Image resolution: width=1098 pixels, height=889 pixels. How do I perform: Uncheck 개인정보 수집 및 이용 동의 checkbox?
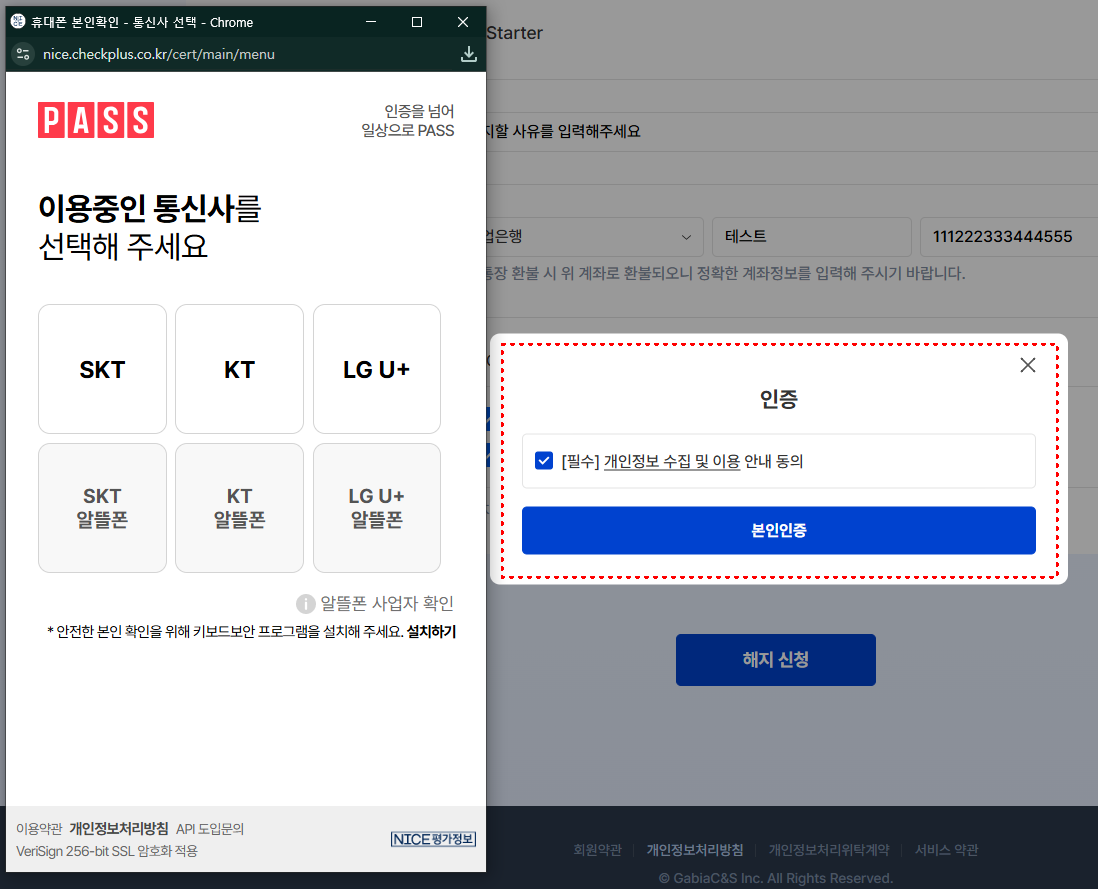pos(544,461)
